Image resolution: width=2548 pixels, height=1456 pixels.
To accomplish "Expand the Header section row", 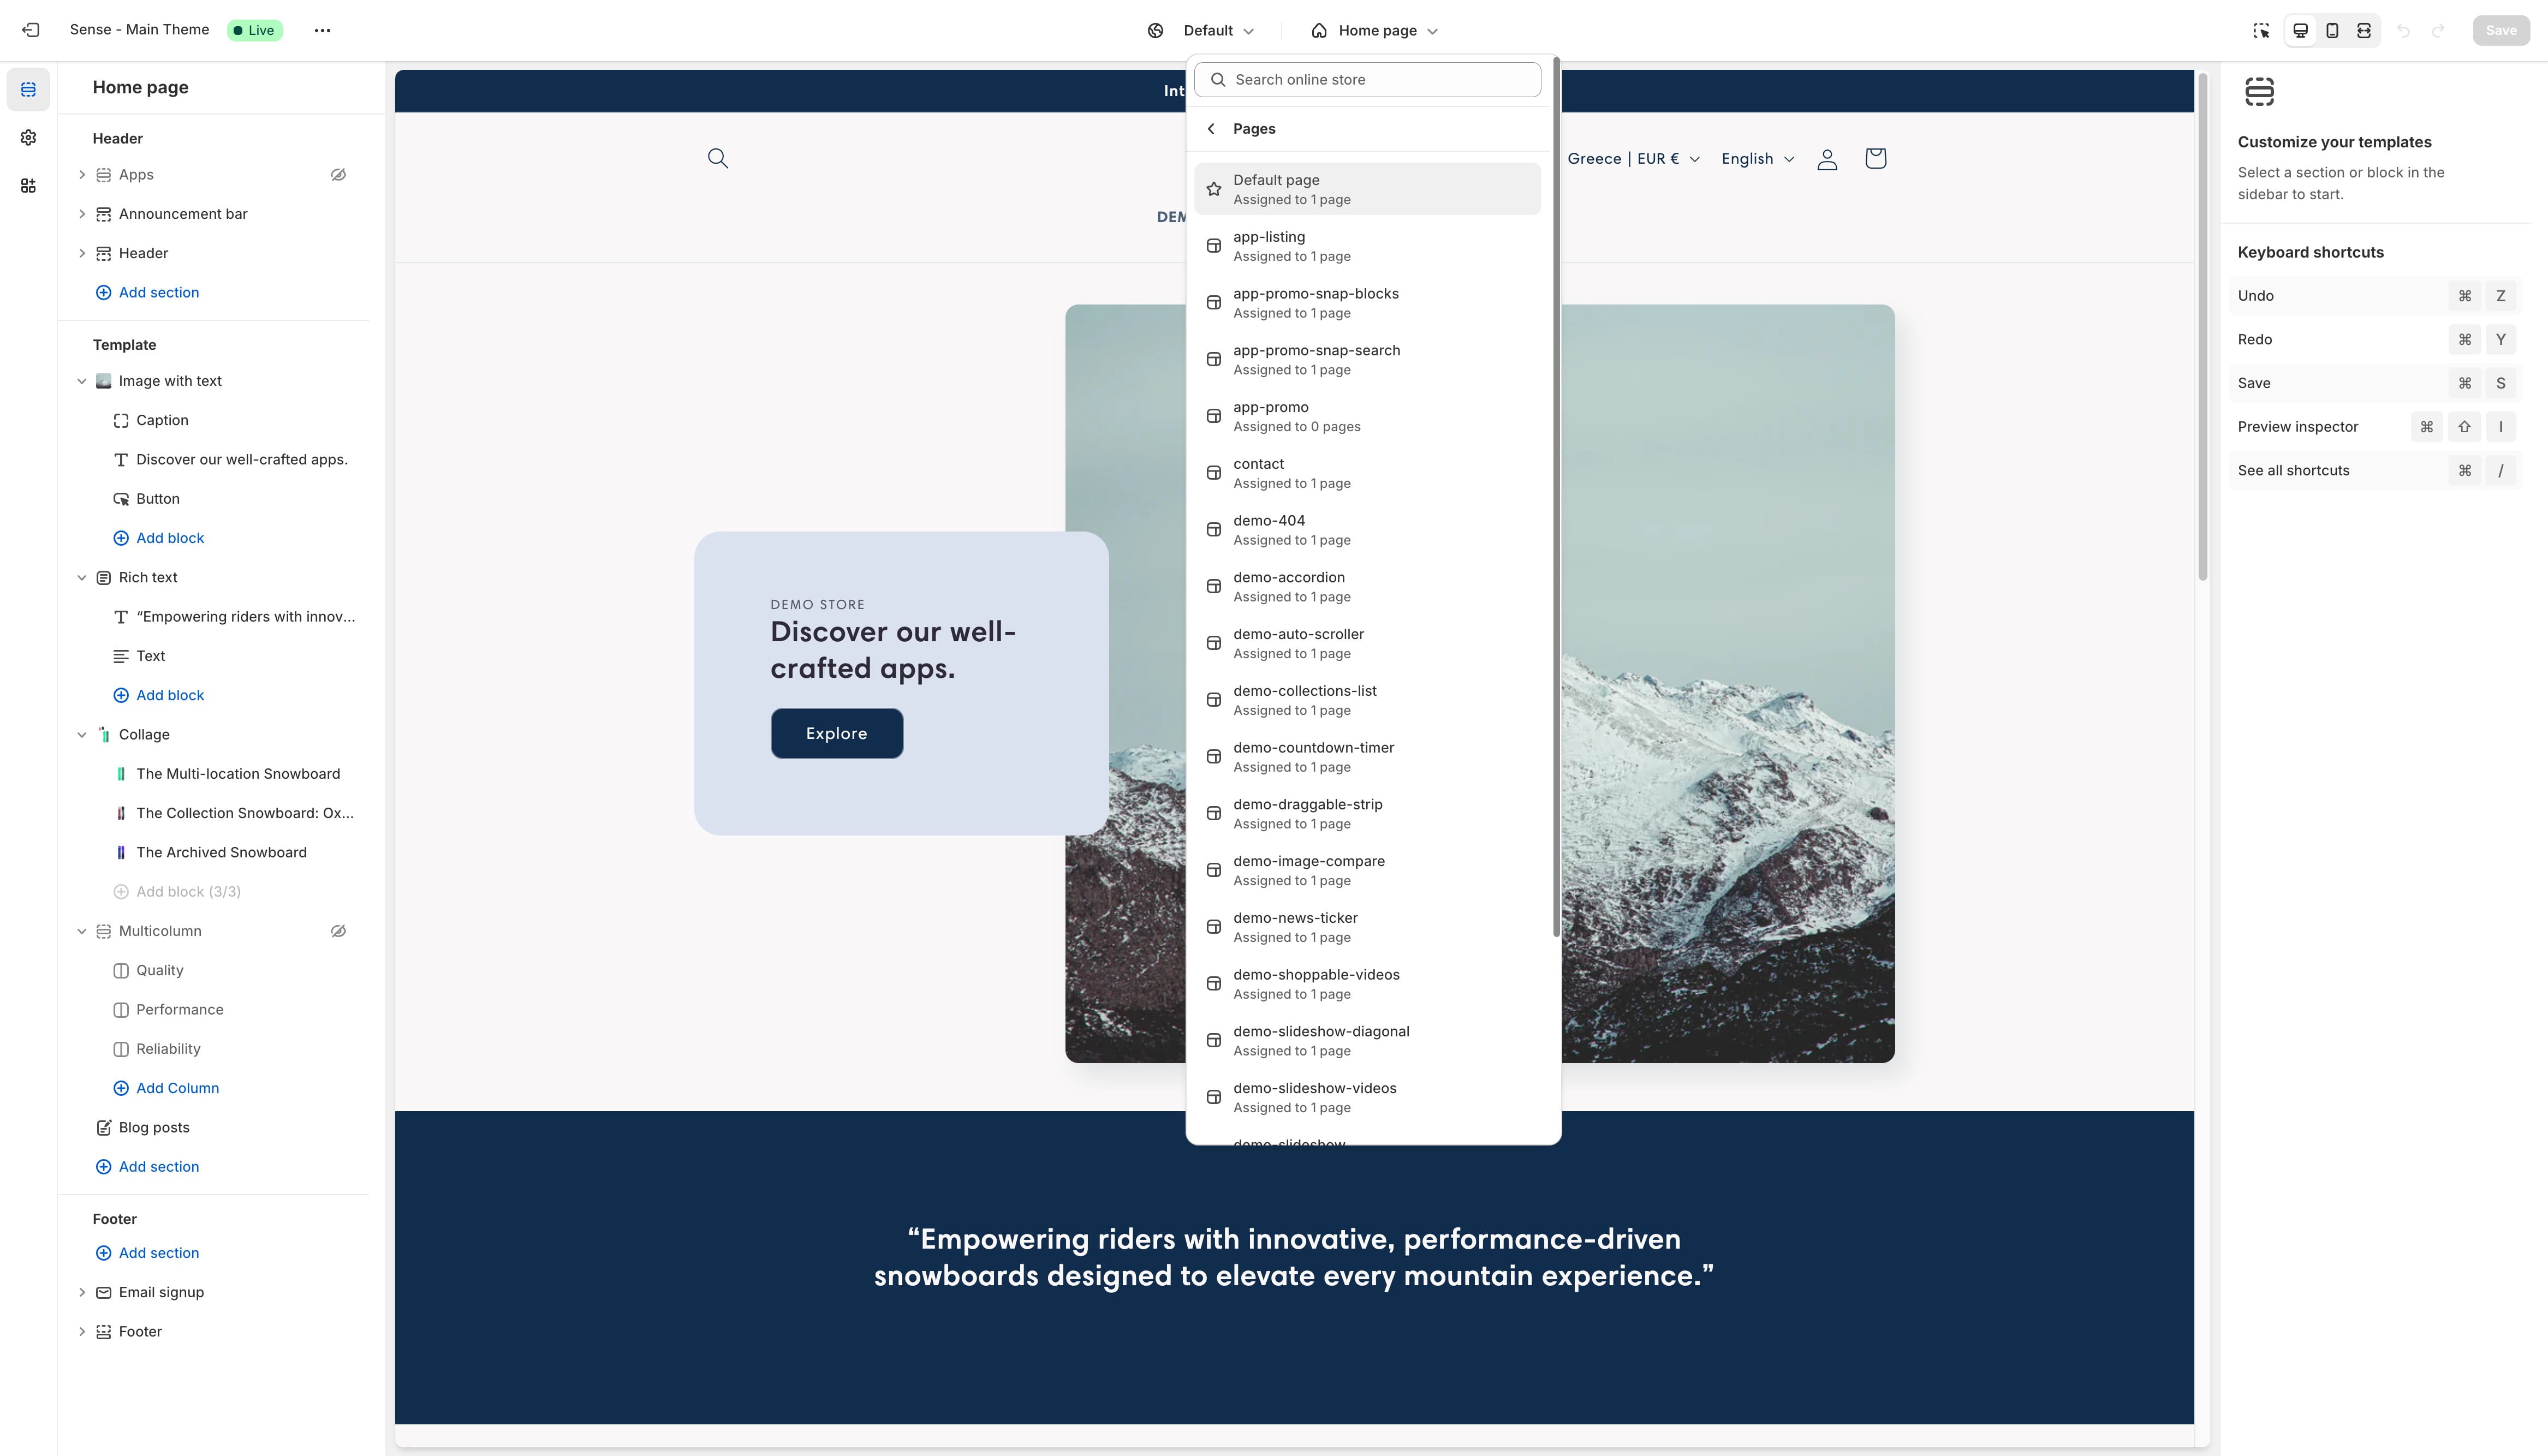I will 82,253.
